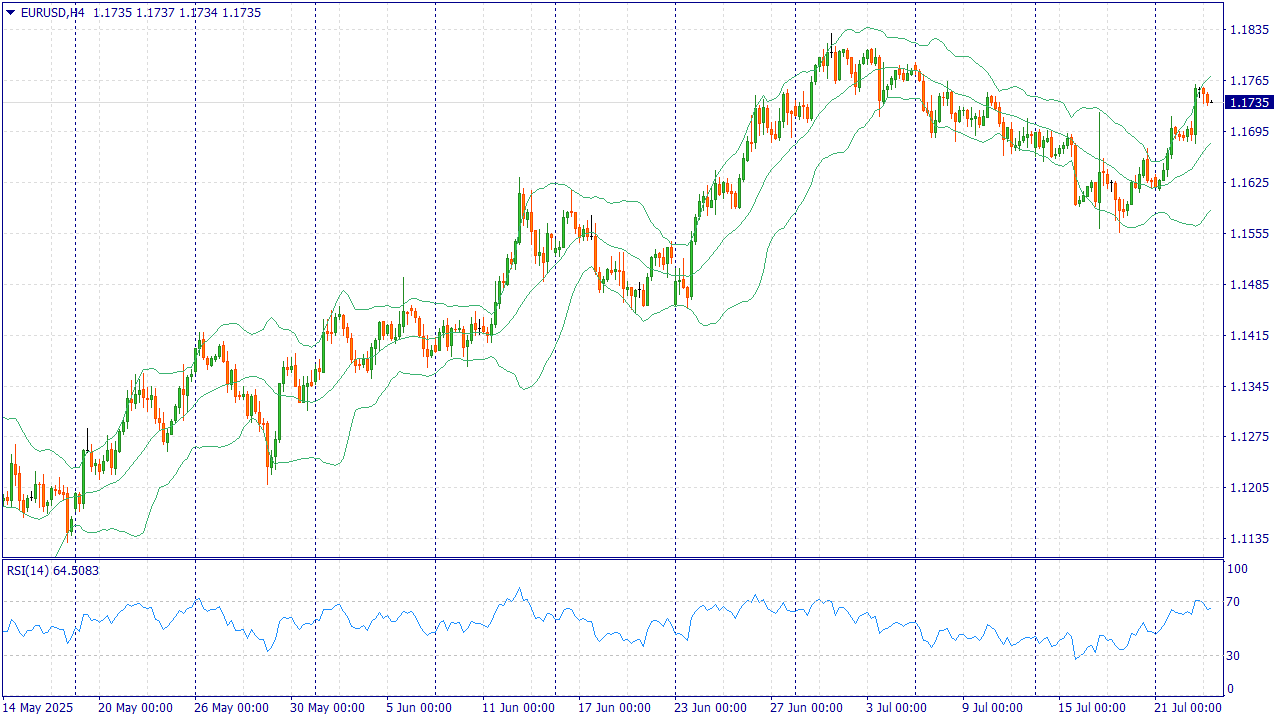Click the 21 Jul 00:00 date label

[1188, 708]
